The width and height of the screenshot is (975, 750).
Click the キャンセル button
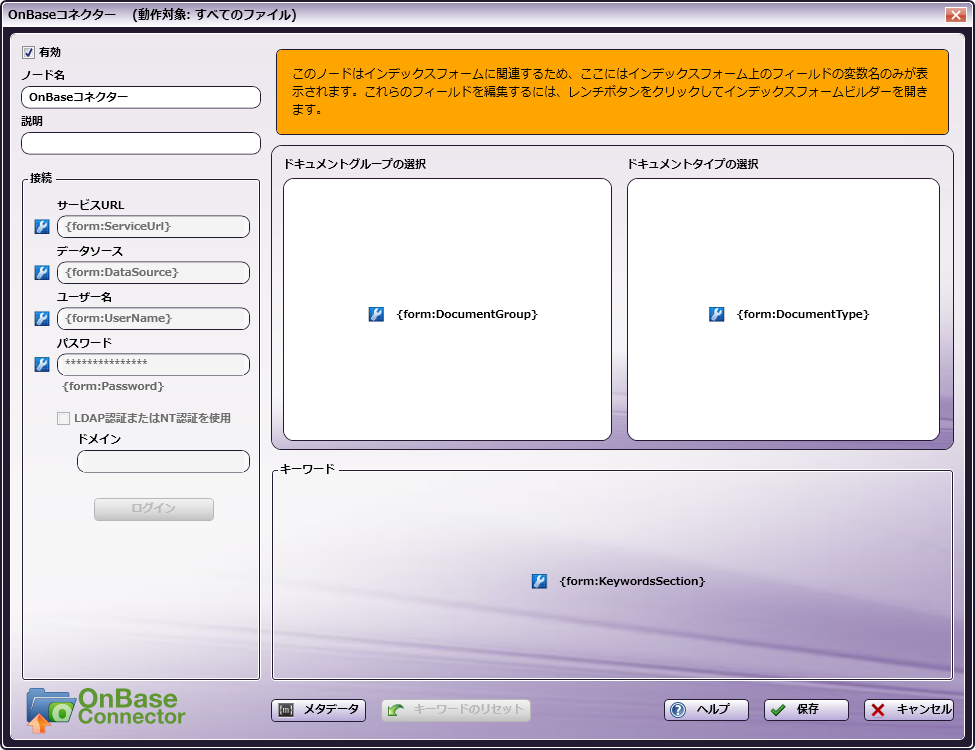908,710
